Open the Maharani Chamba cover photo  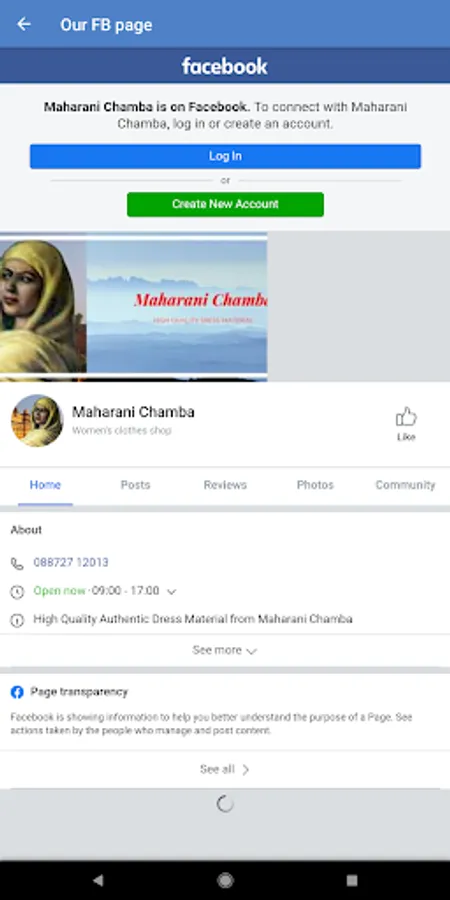(134, 307)
